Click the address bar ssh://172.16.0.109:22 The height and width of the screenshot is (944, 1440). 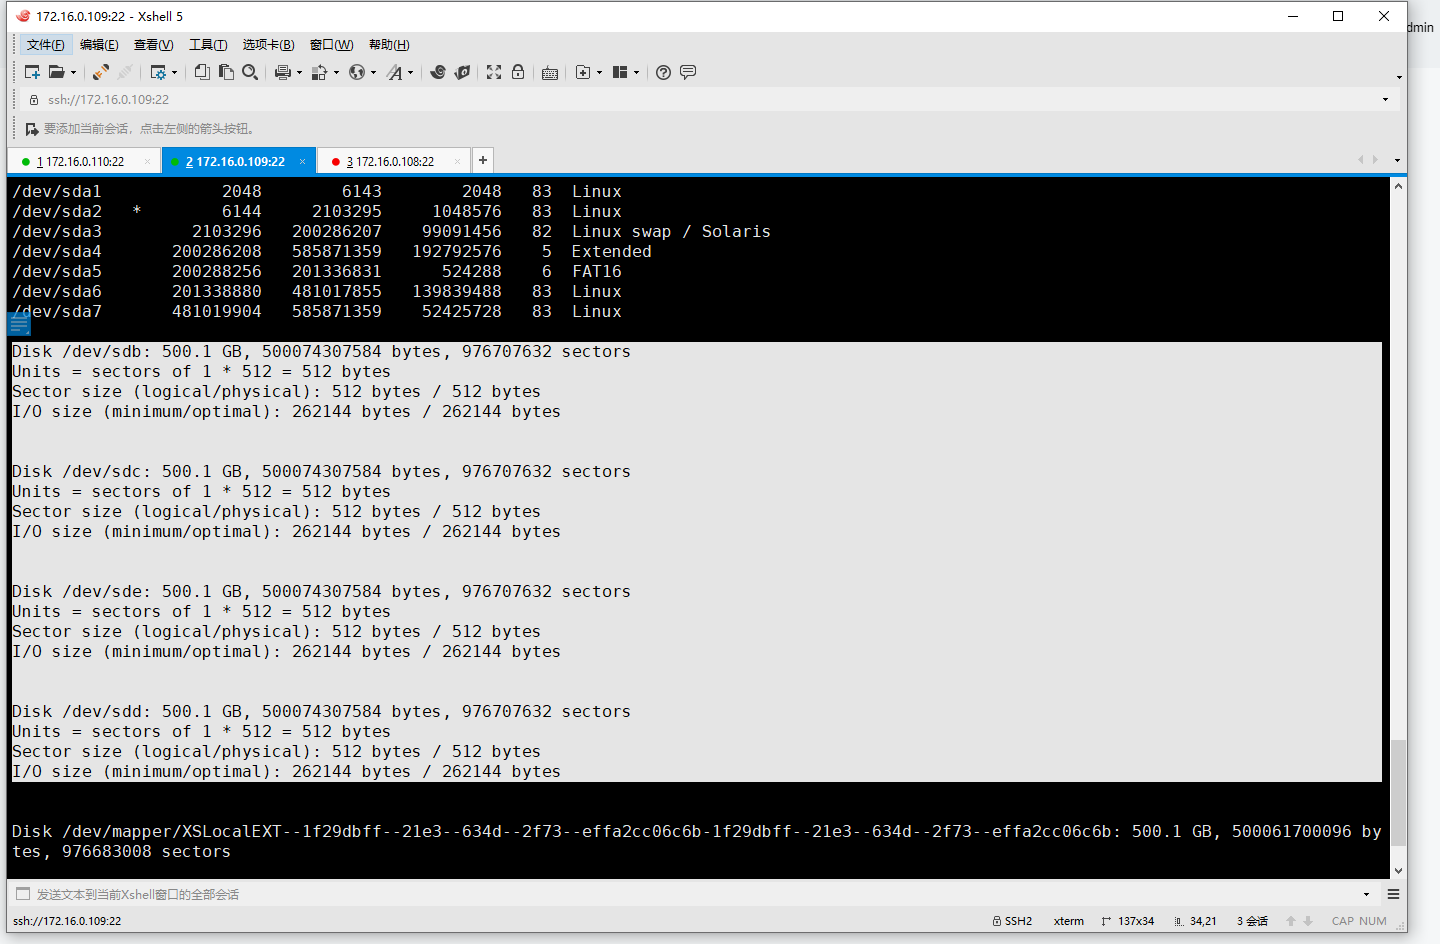click(x=108, y=100)
